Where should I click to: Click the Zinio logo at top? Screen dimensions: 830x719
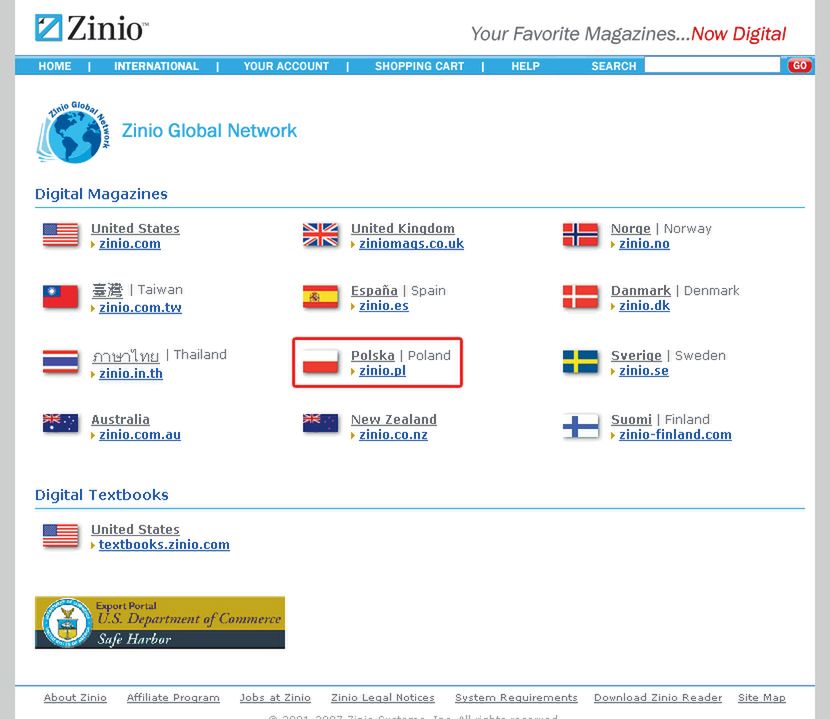tap(92, 28)
